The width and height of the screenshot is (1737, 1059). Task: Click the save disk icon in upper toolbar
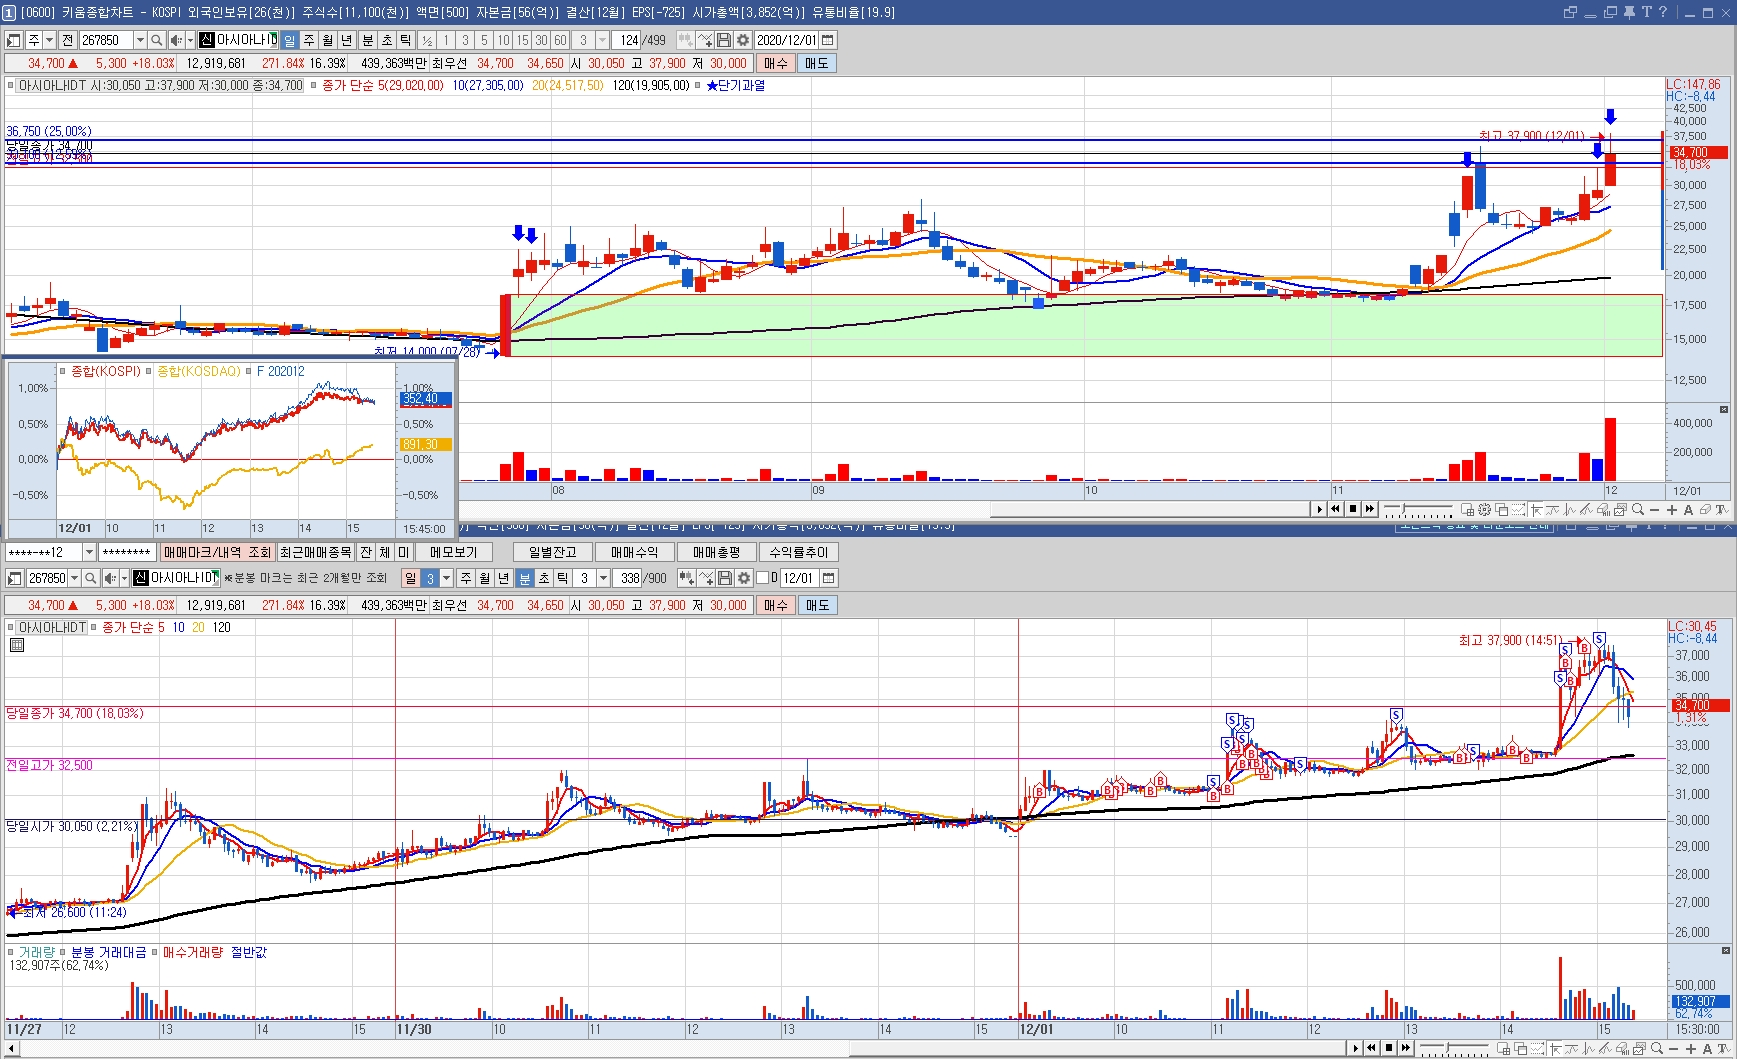(723, 40)
